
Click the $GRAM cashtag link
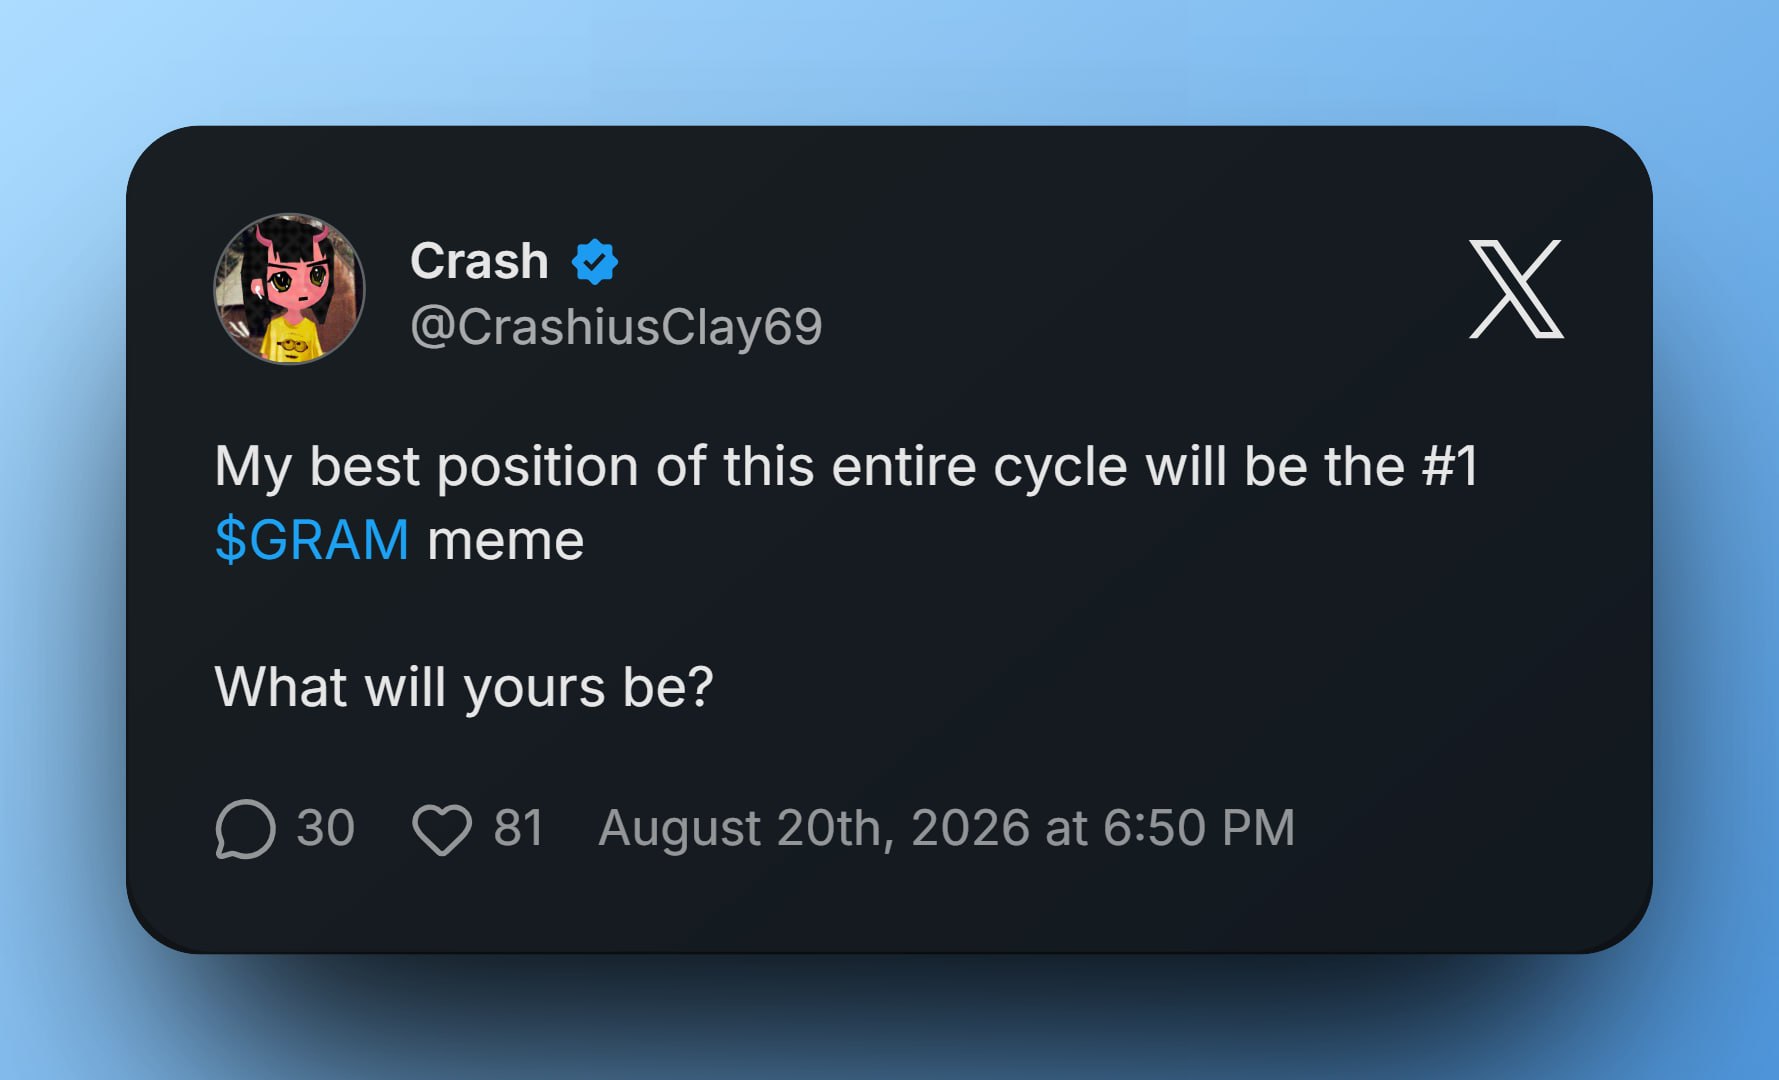[x=312, y=540]
